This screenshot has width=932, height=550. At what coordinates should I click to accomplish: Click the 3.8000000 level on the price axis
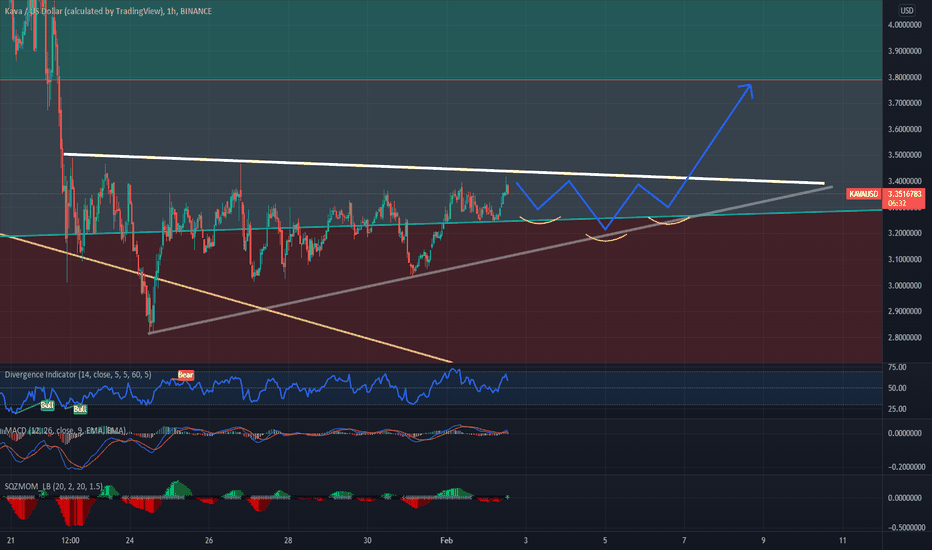point(905,77)
